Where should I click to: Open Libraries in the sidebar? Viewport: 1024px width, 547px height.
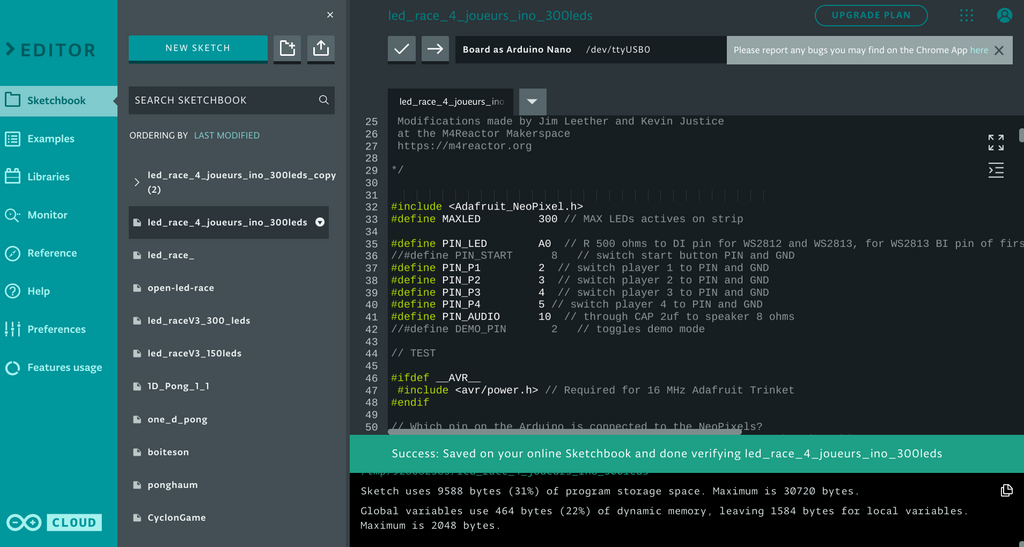[48, 177]
